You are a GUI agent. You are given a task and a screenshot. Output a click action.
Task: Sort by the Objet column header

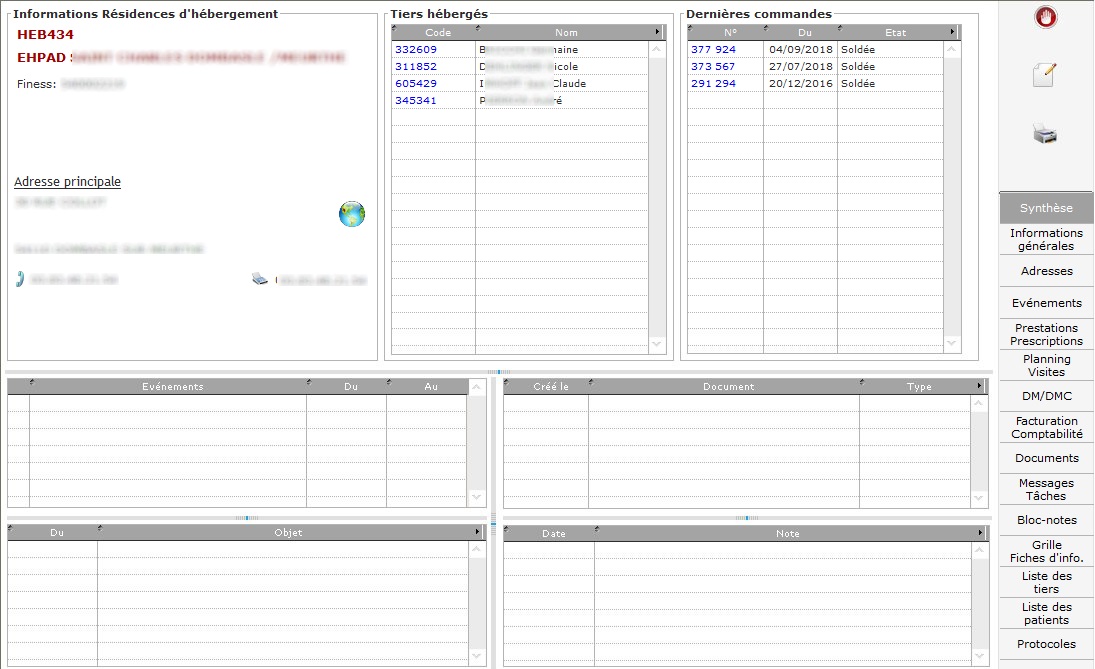[x=288, y=532]
